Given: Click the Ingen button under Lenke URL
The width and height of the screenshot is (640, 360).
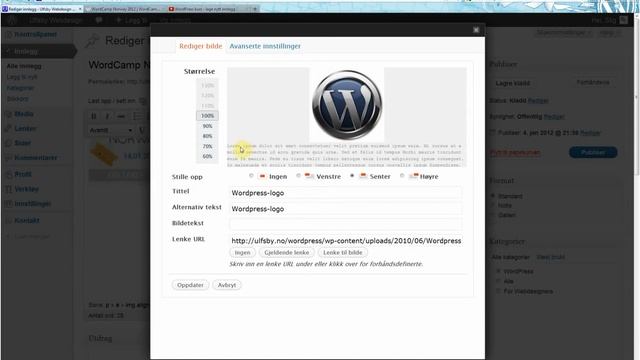Looking at the screenshot, I should point(242,253).
